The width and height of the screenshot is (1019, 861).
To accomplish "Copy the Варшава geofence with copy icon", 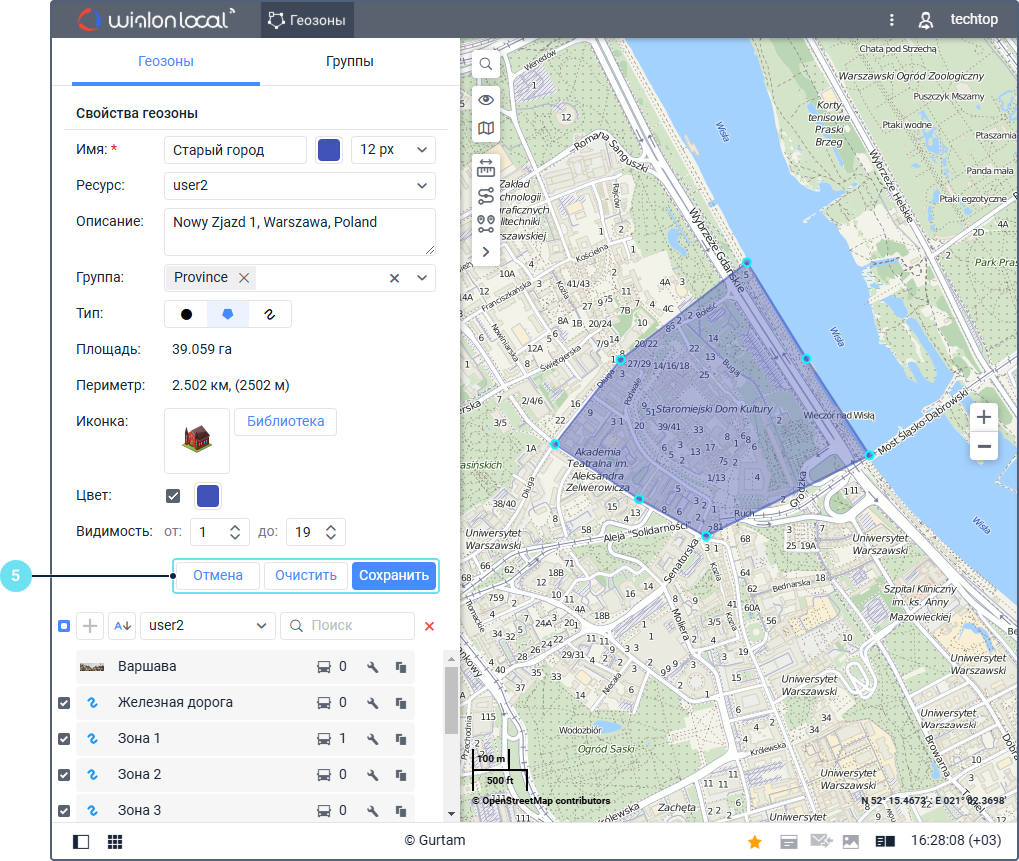I will [401, 667].
